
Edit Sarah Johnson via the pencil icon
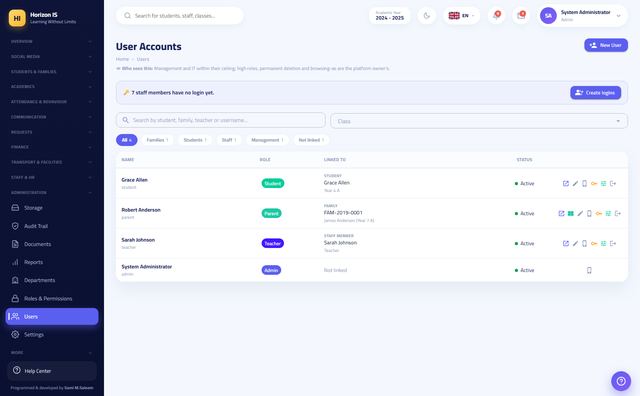575,243
